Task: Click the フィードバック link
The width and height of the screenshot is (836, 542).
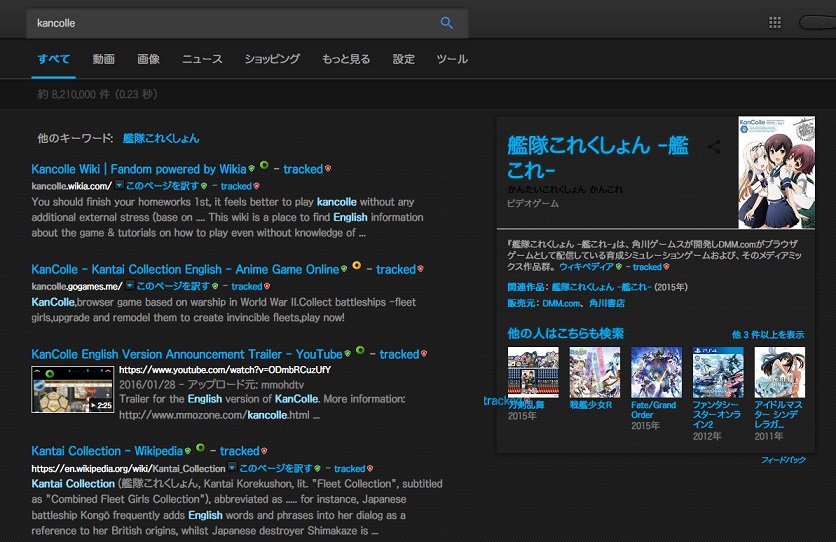Action: [x=783, y=460]
